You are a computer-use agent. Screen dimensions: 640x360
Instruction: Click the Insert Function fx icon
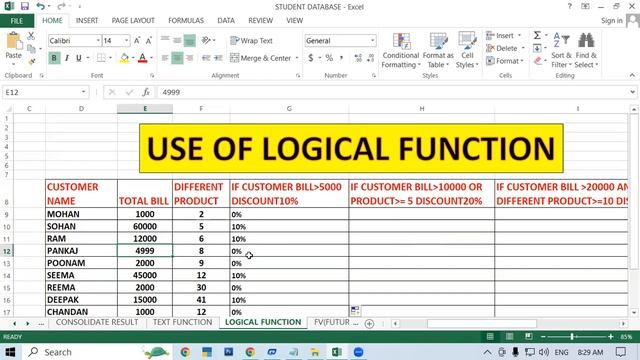pyautogui.click(x=146, y=92)
